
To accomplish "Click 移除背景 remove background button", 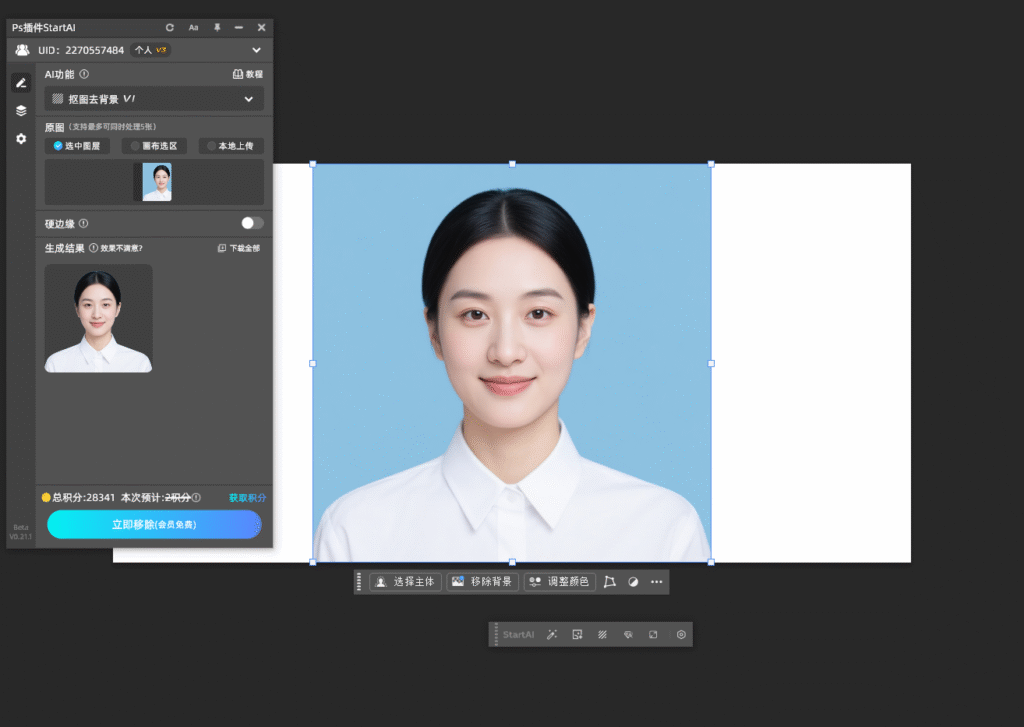I will 482,581.
